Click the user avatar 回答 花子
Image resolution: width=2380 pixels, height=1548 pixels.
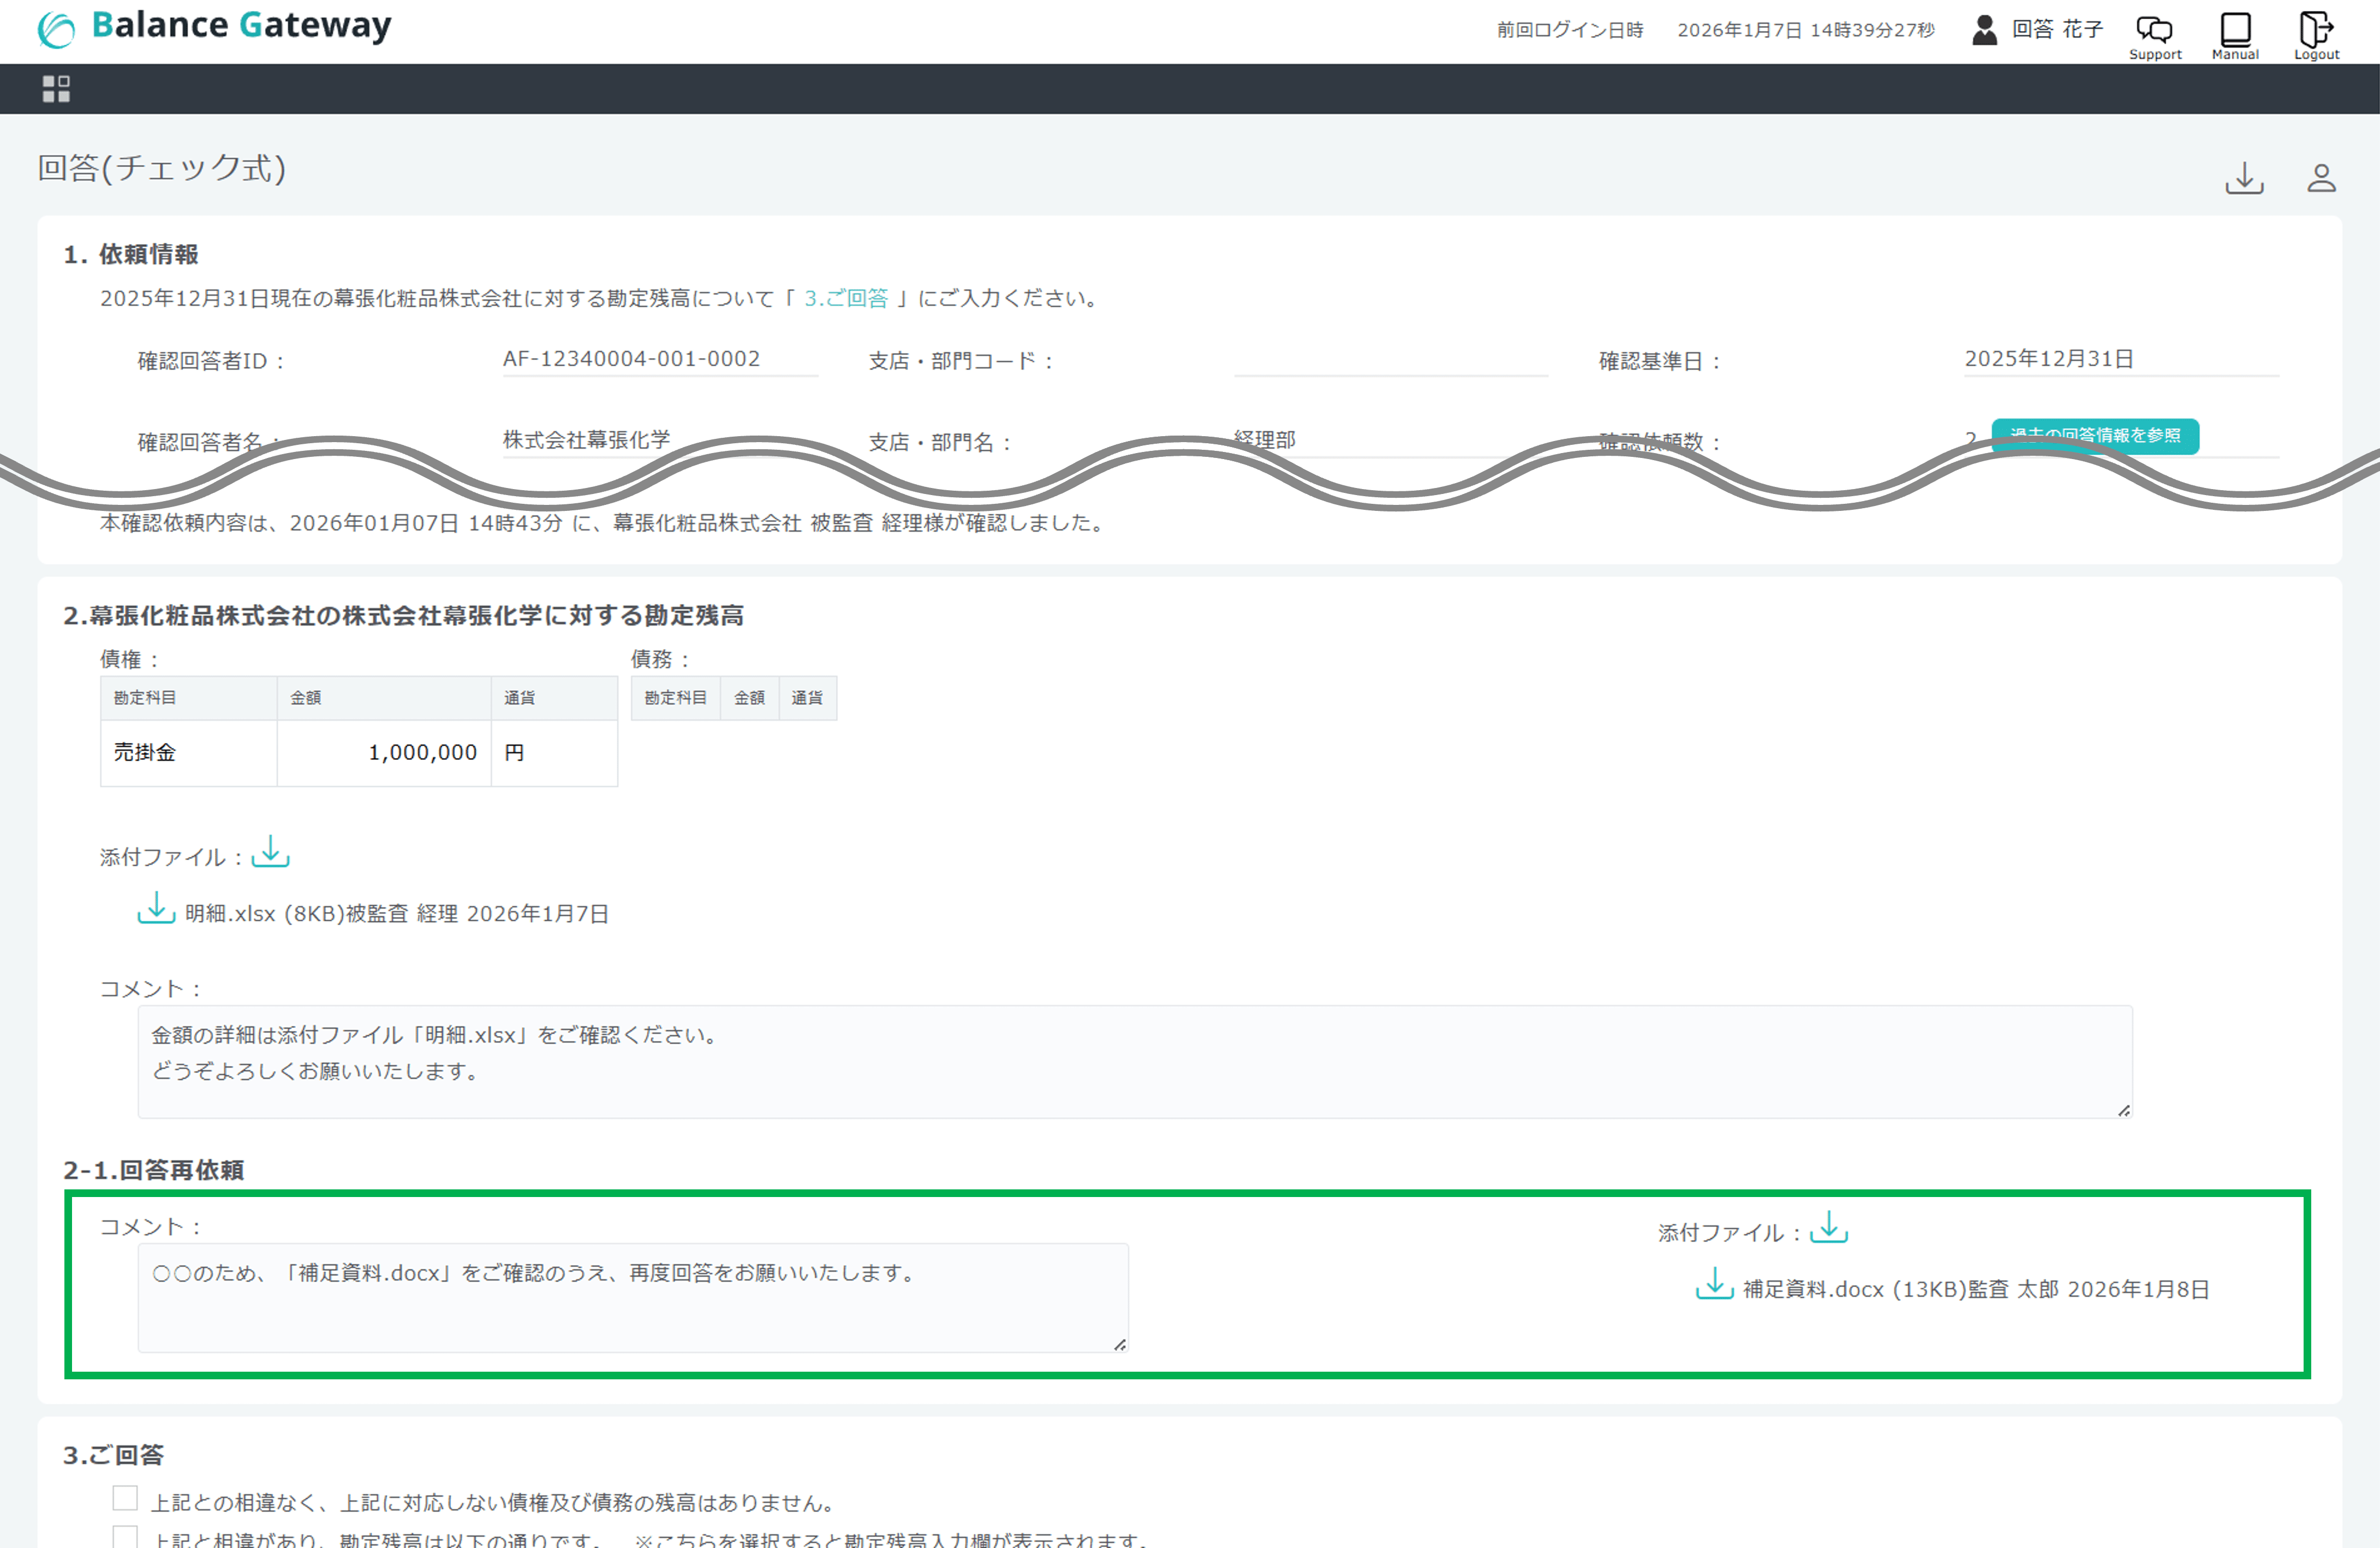1984,30
